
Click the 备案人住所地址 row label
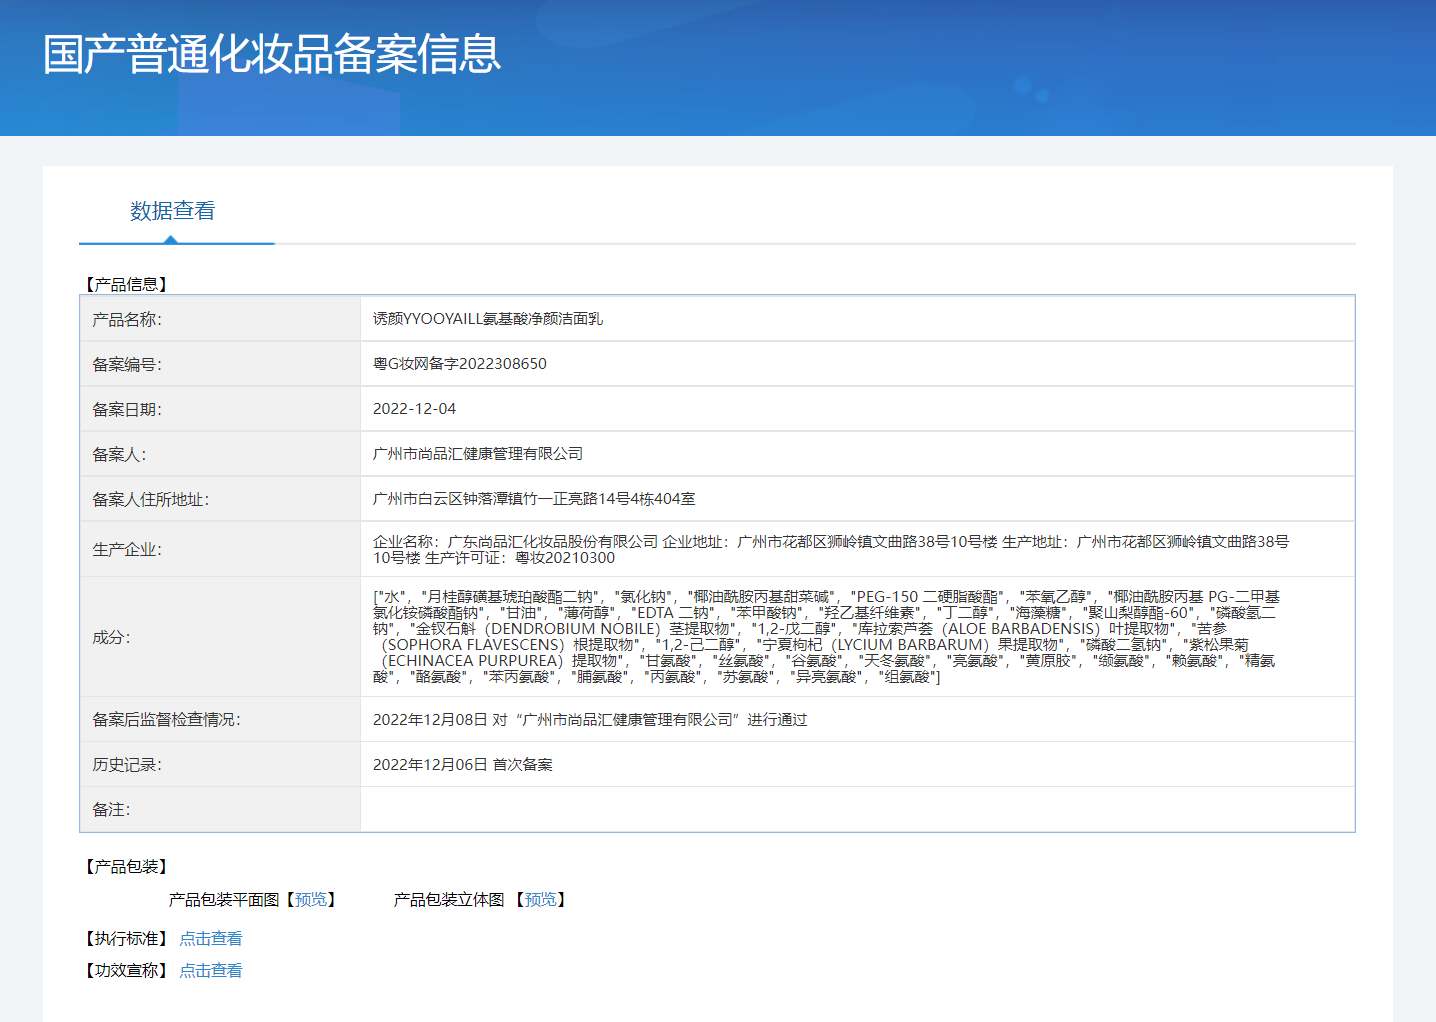coord(151,500)
